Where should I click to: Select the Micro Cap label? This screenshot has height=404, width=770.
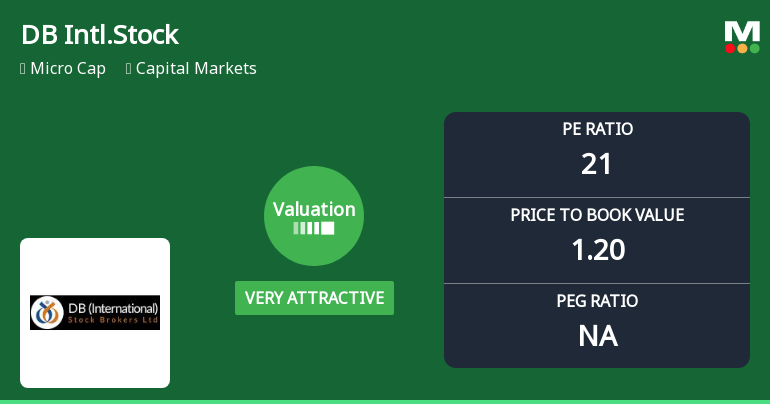pyautogui.click(x=68, y=69)
